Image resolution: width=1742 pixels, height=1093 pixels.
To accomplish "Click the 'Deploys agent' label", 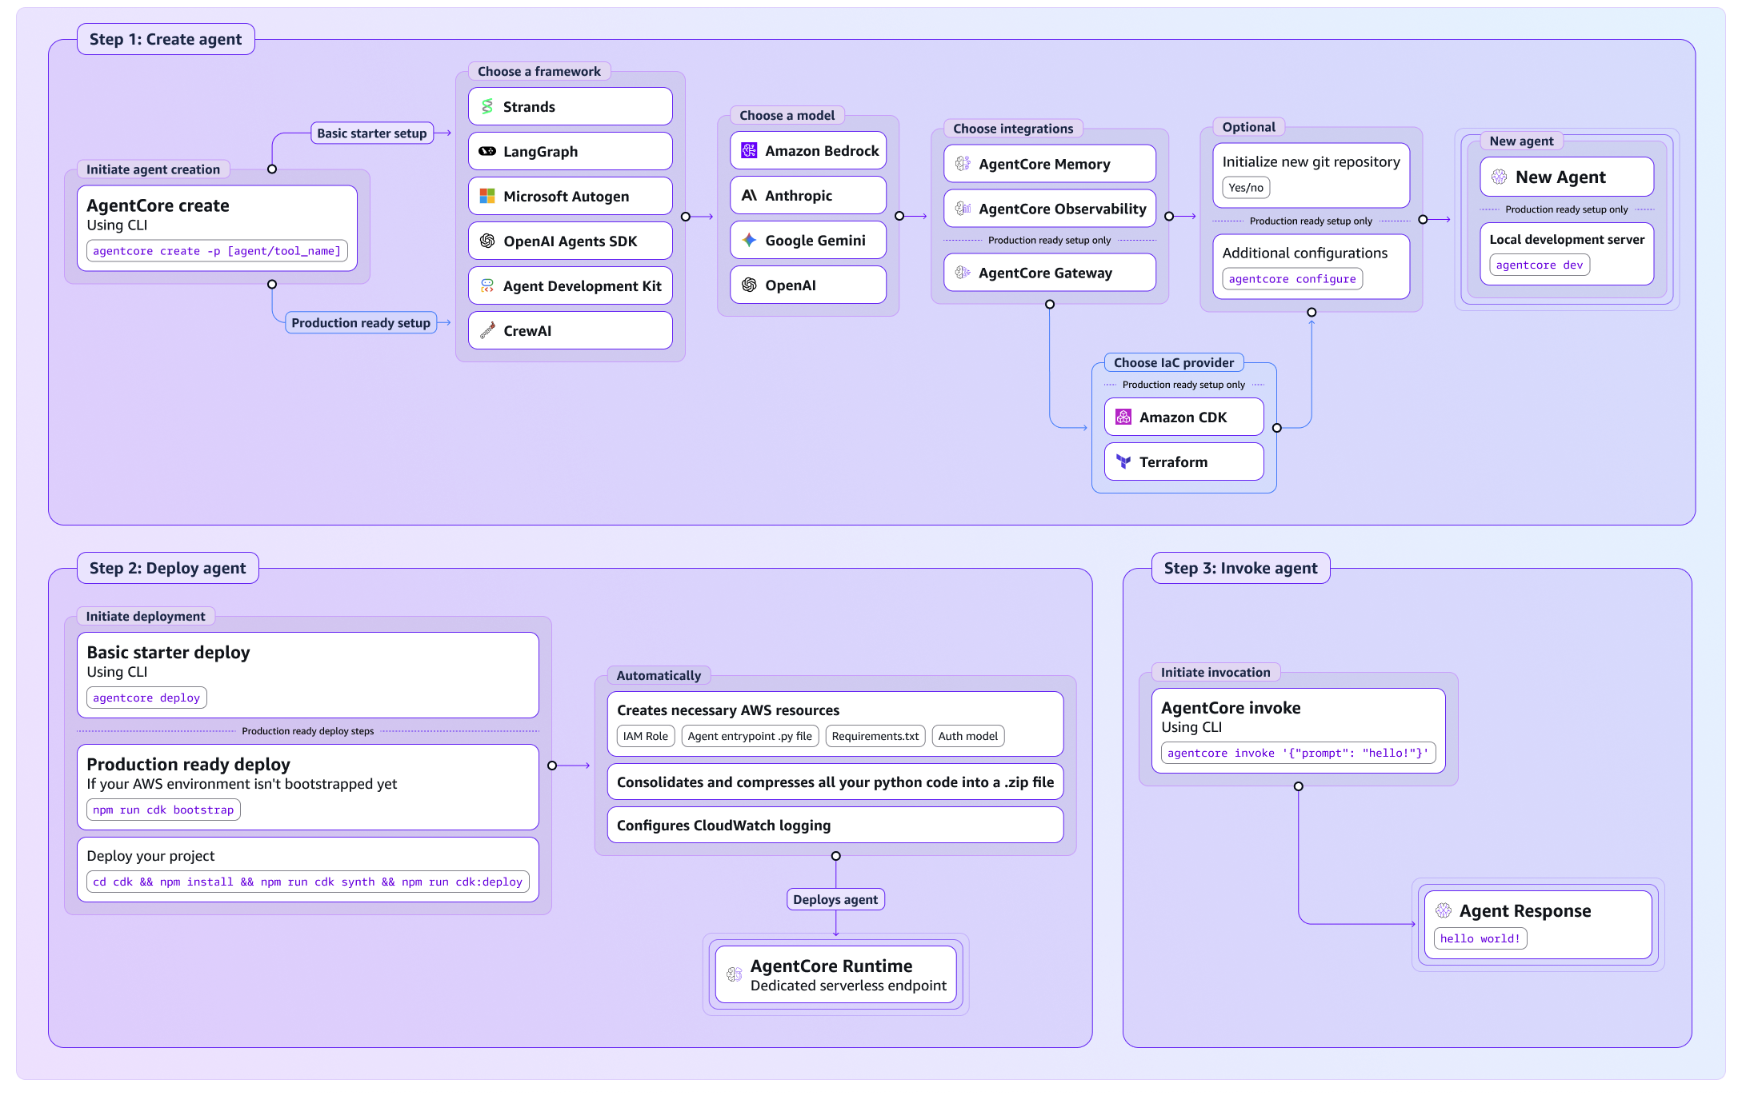I will 836,900.
